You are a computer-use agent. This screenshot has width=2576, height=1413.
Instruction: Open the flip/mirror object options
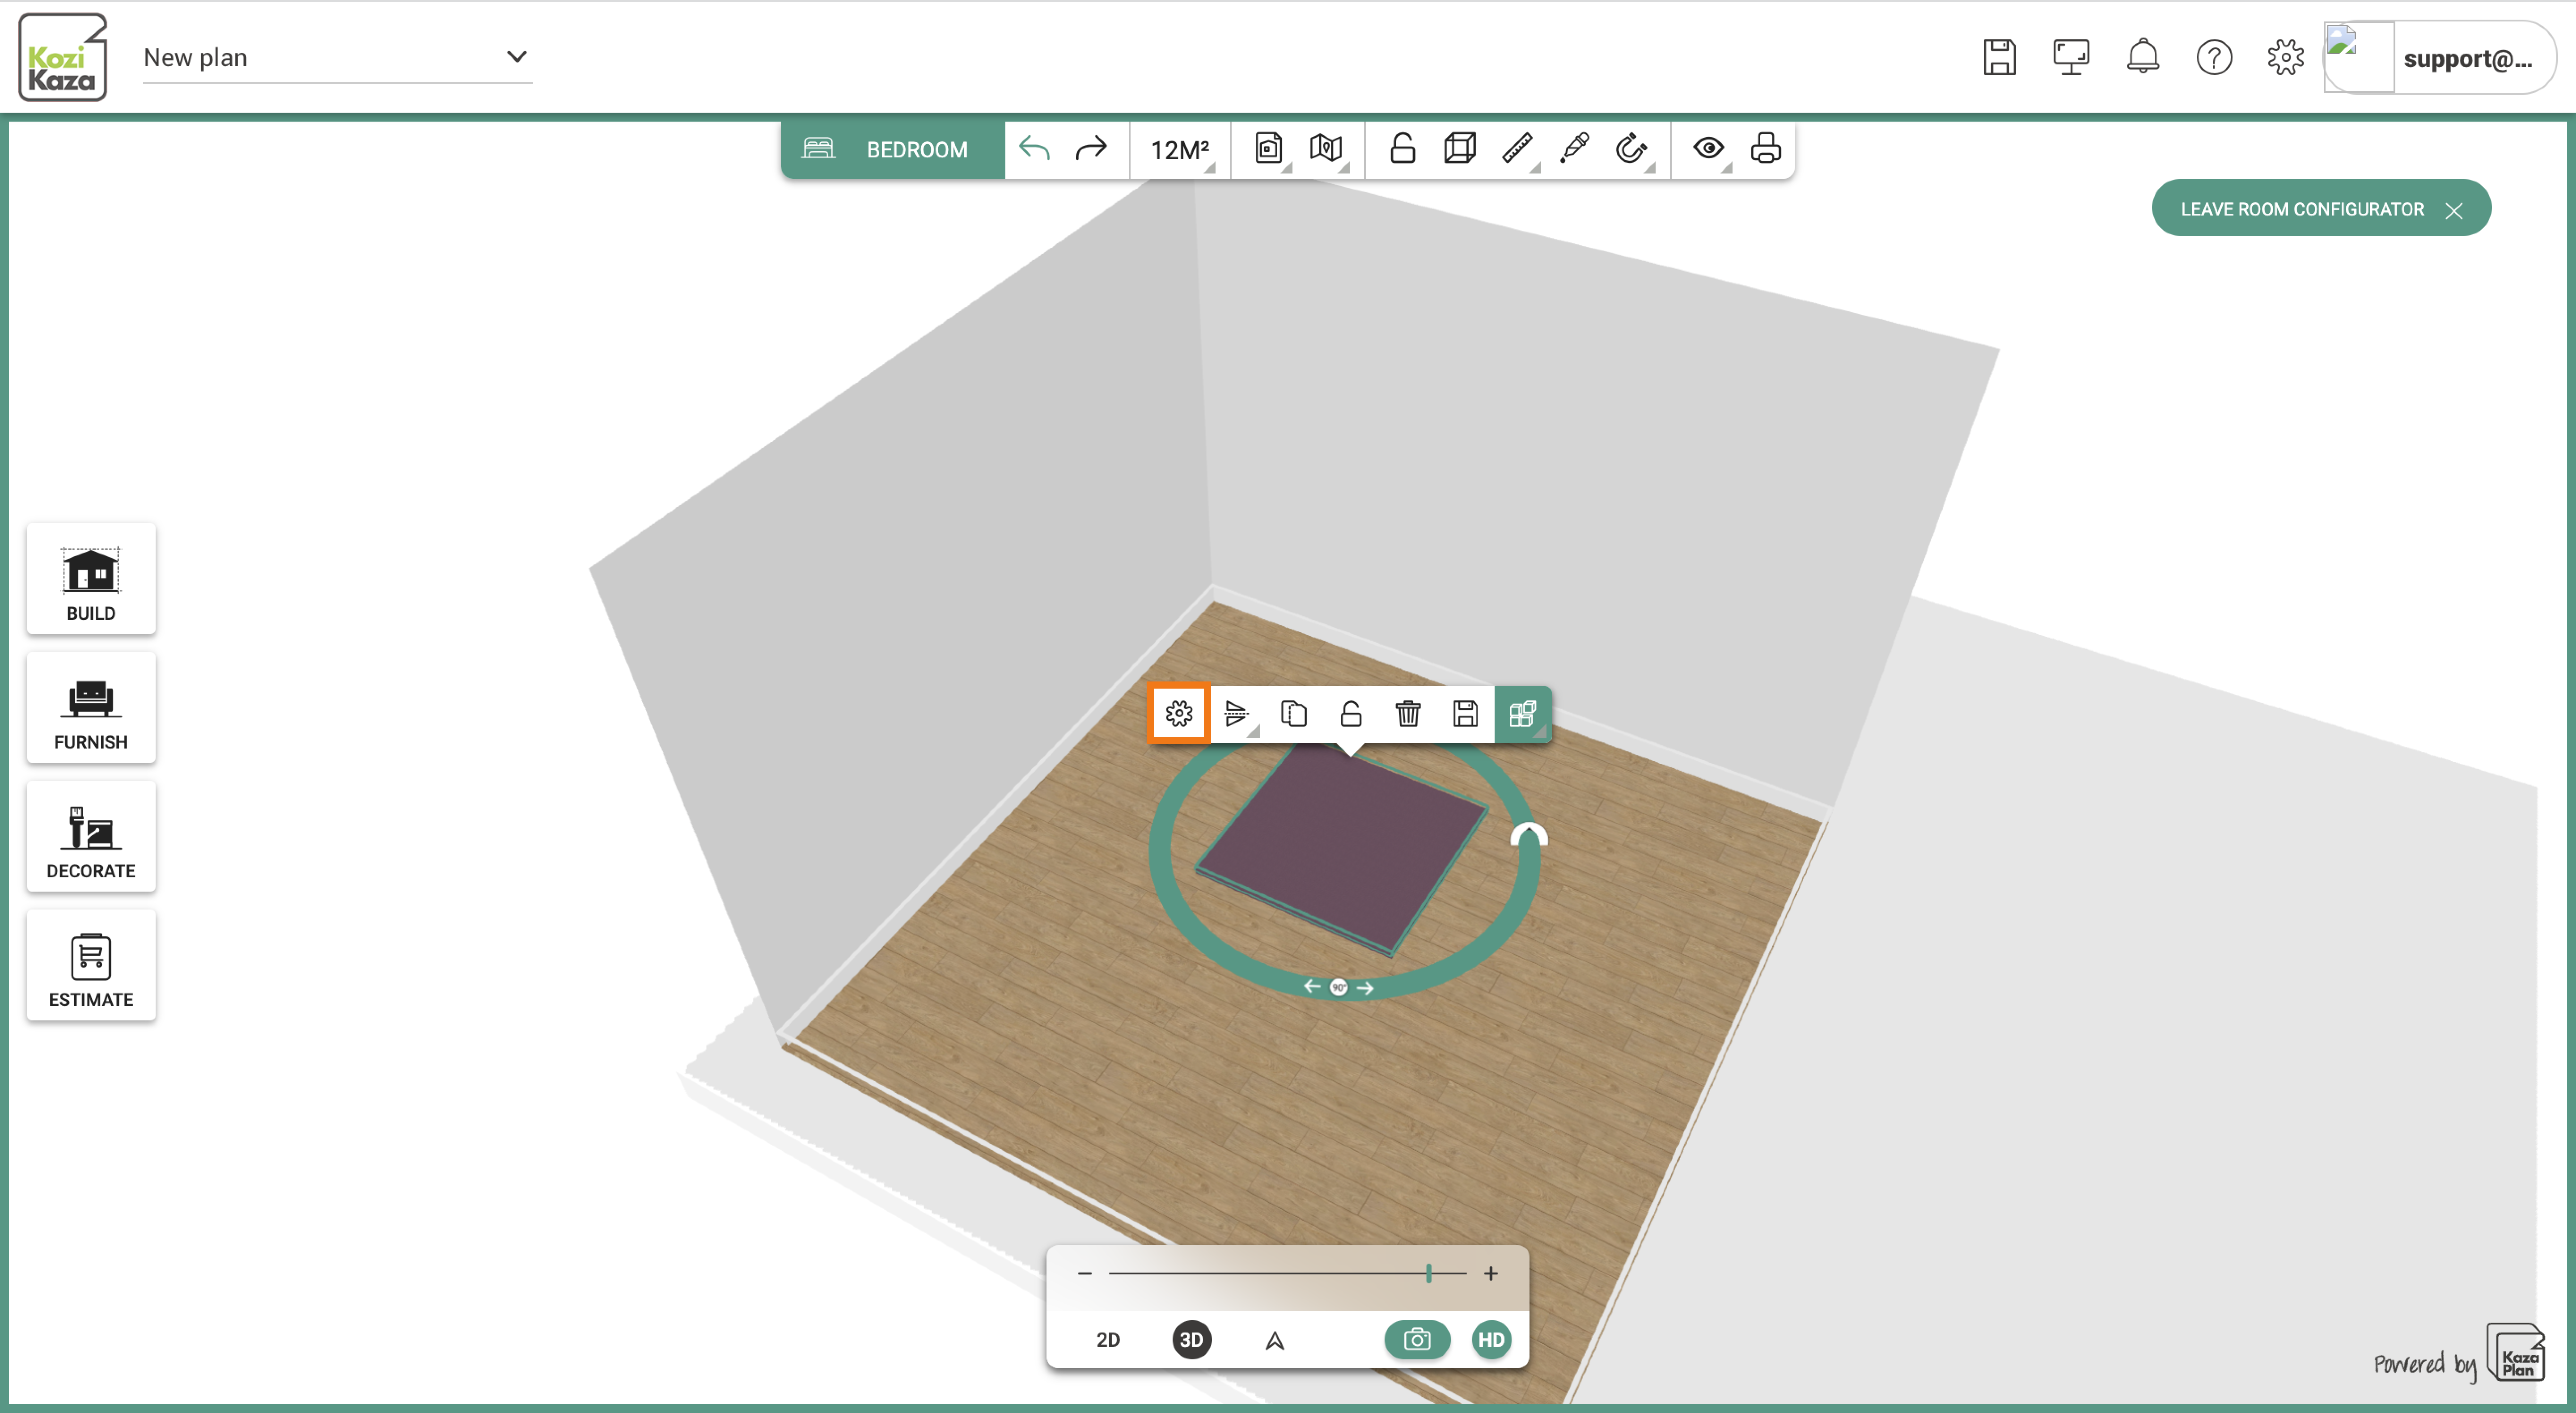click(1237, 714)
